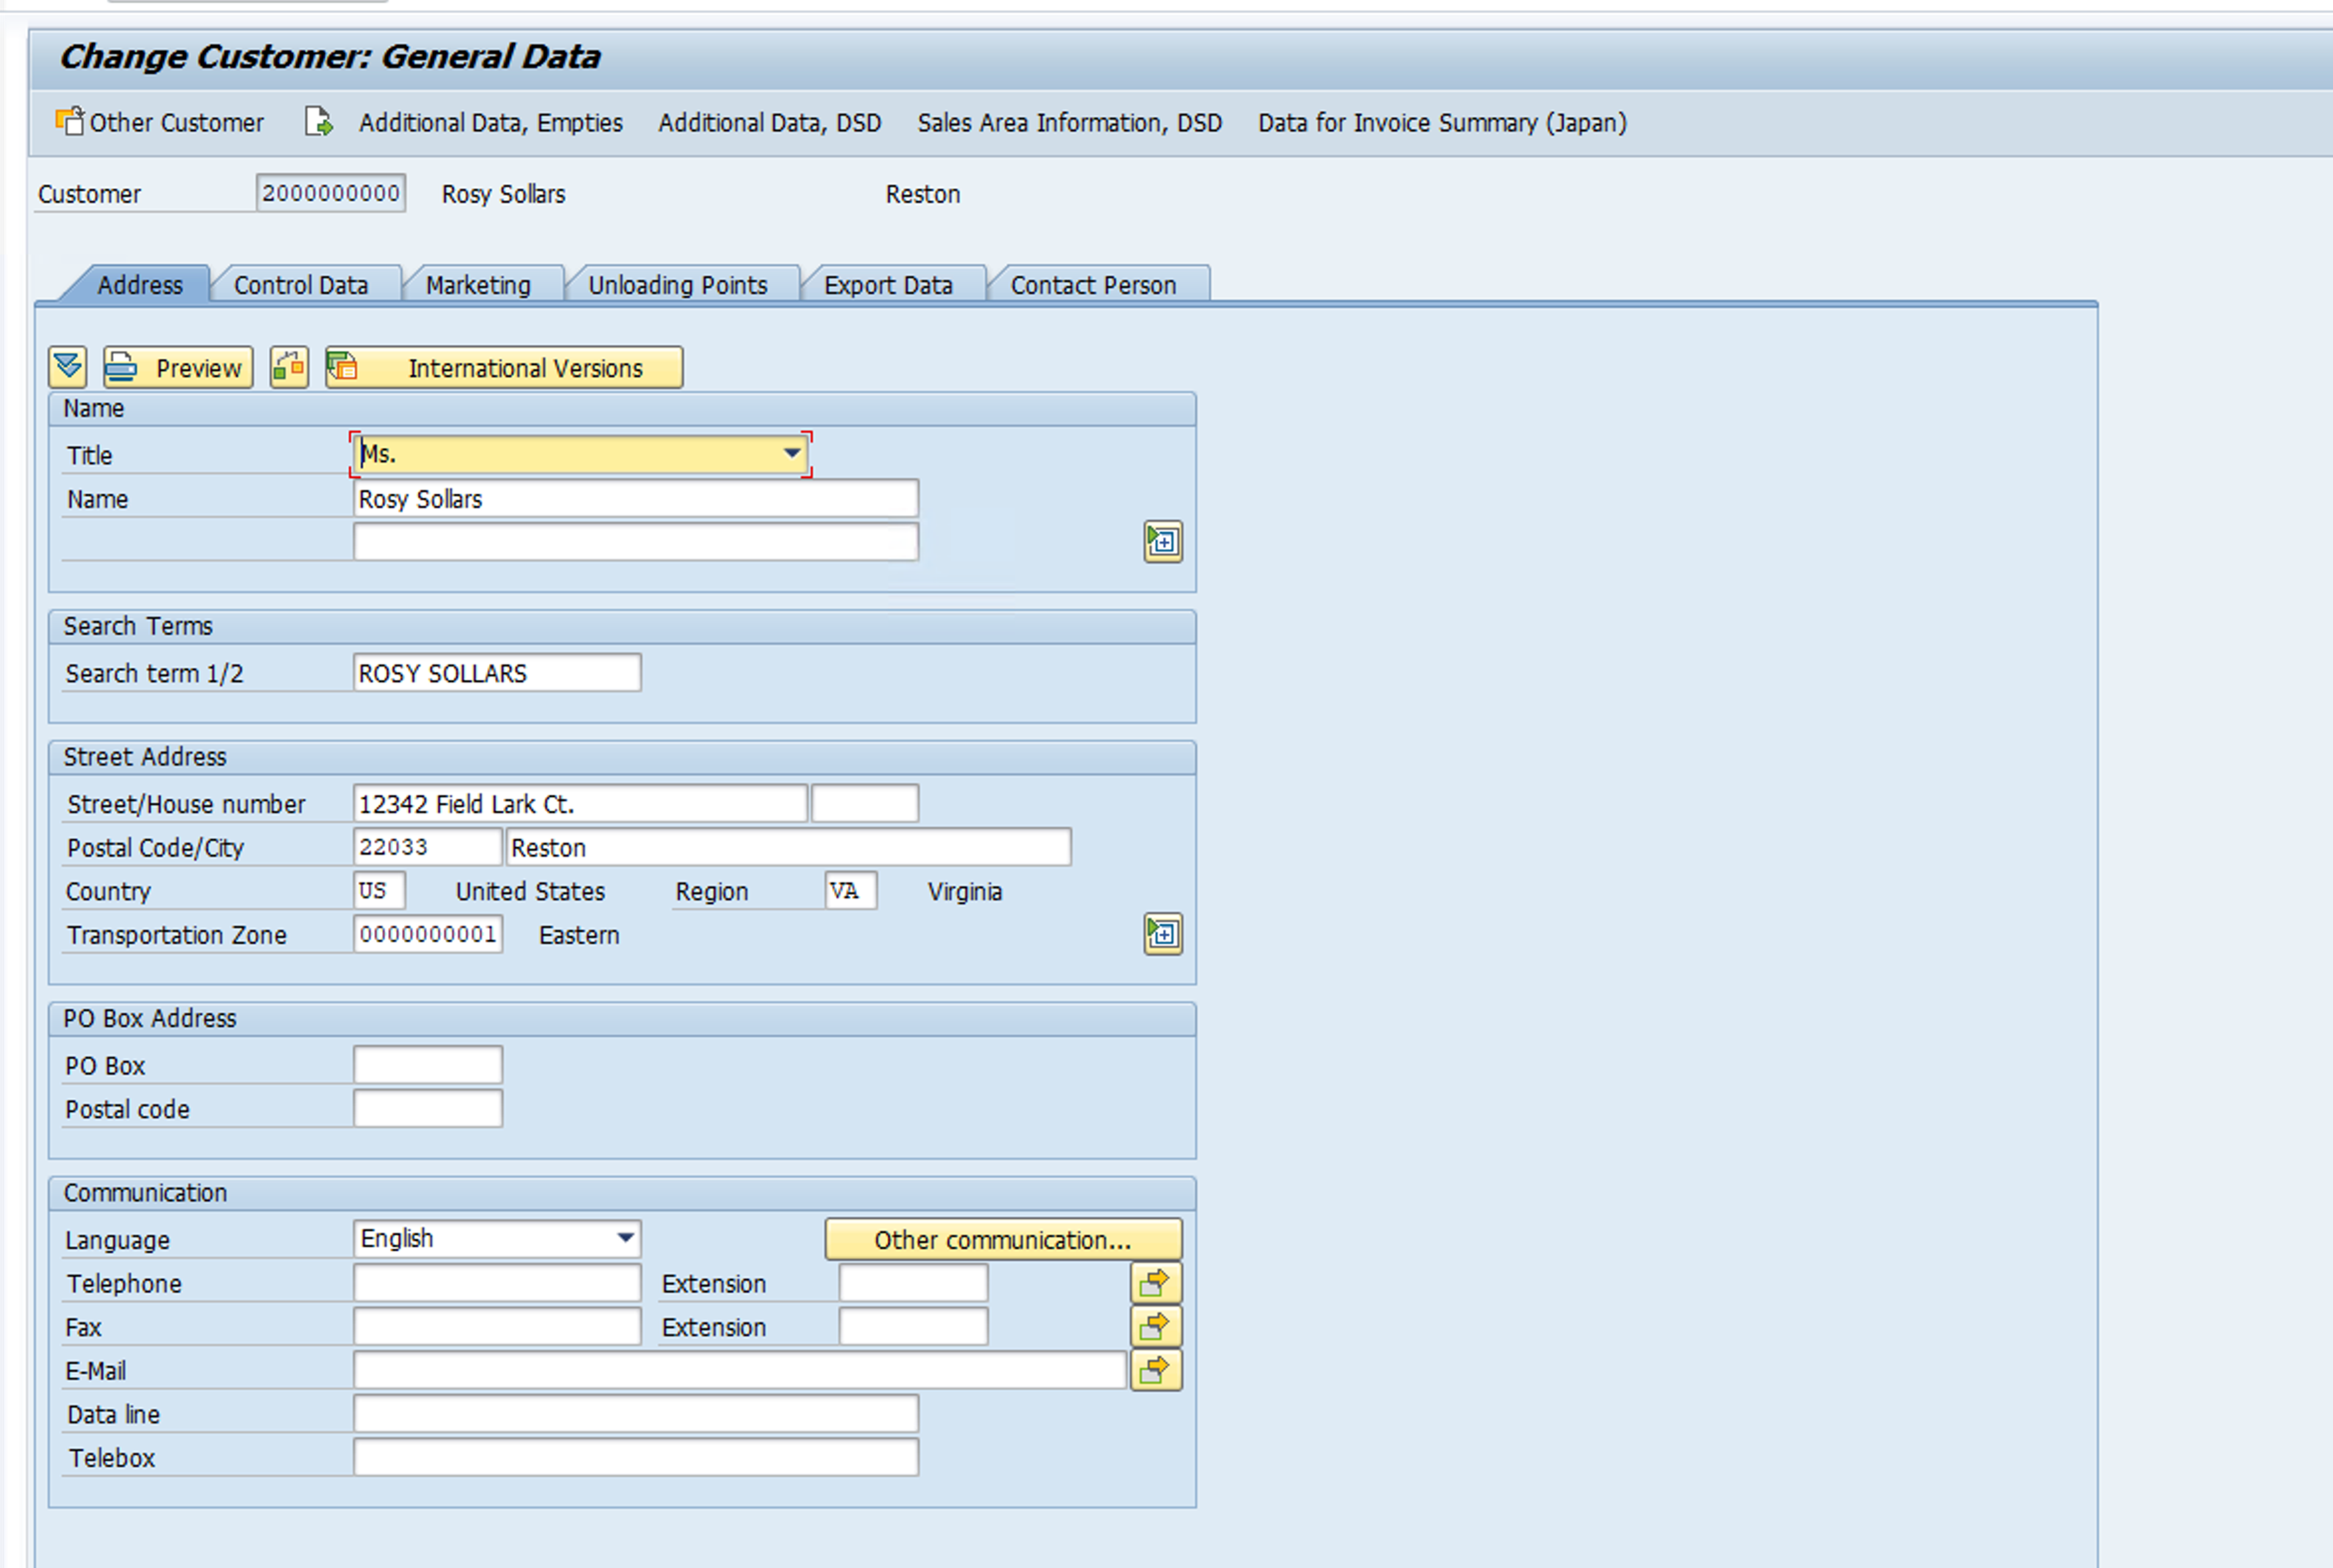Viewport: 2333px width, 1568px height.
Task: Click the International Versions icon
Action: pos(343,367)
